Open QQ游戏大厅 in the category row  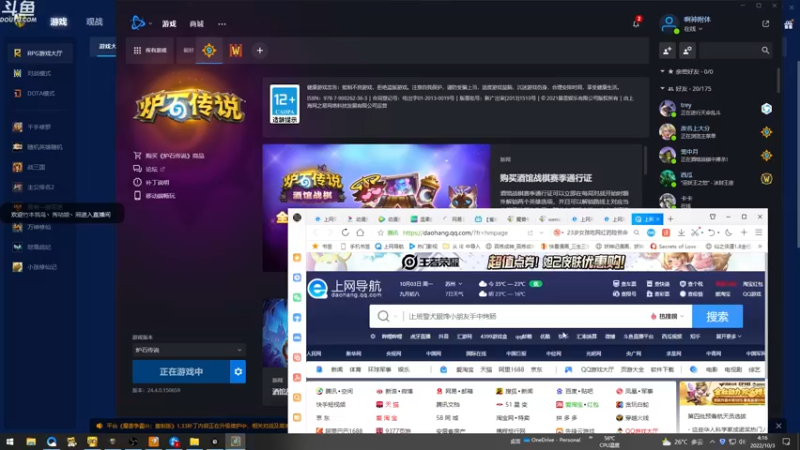point(596,369)
